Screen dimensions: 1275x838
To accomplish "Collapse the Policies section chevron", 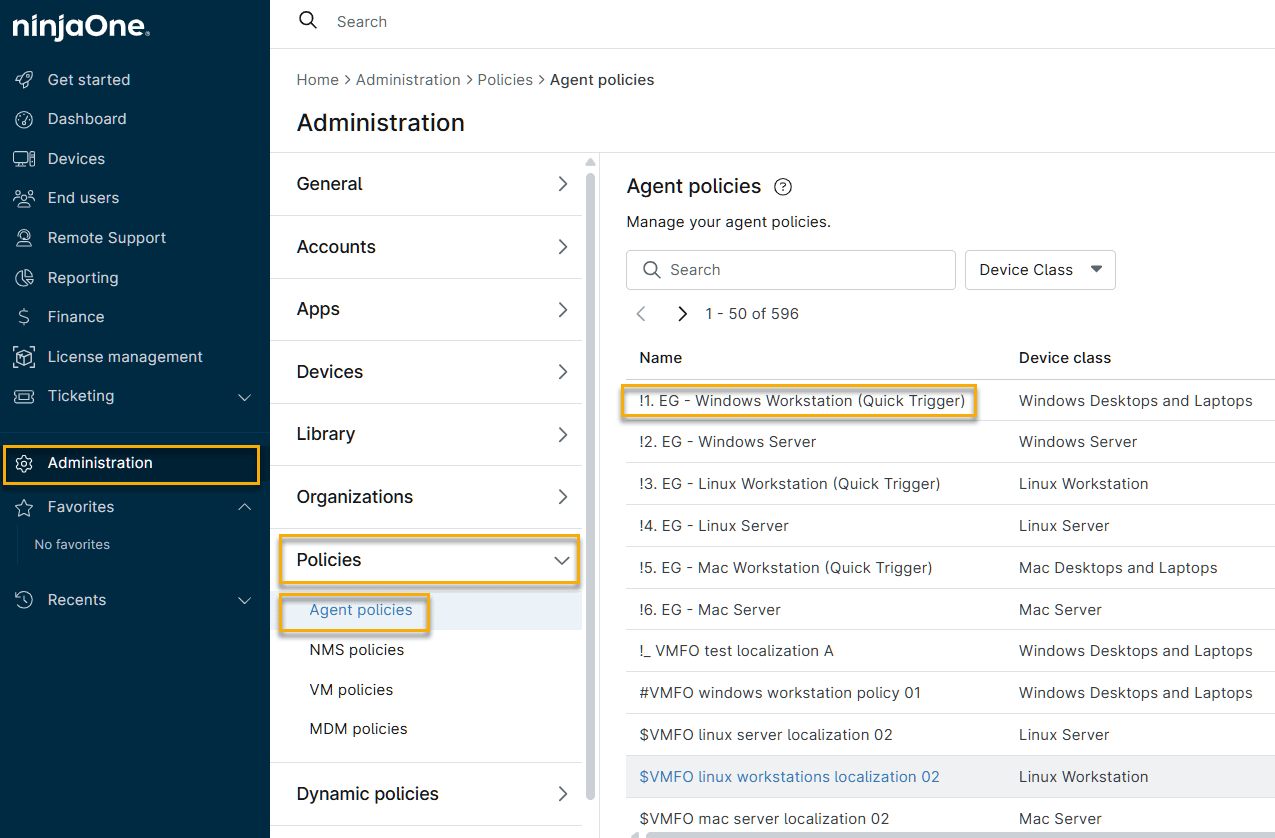I will point(562,560).
